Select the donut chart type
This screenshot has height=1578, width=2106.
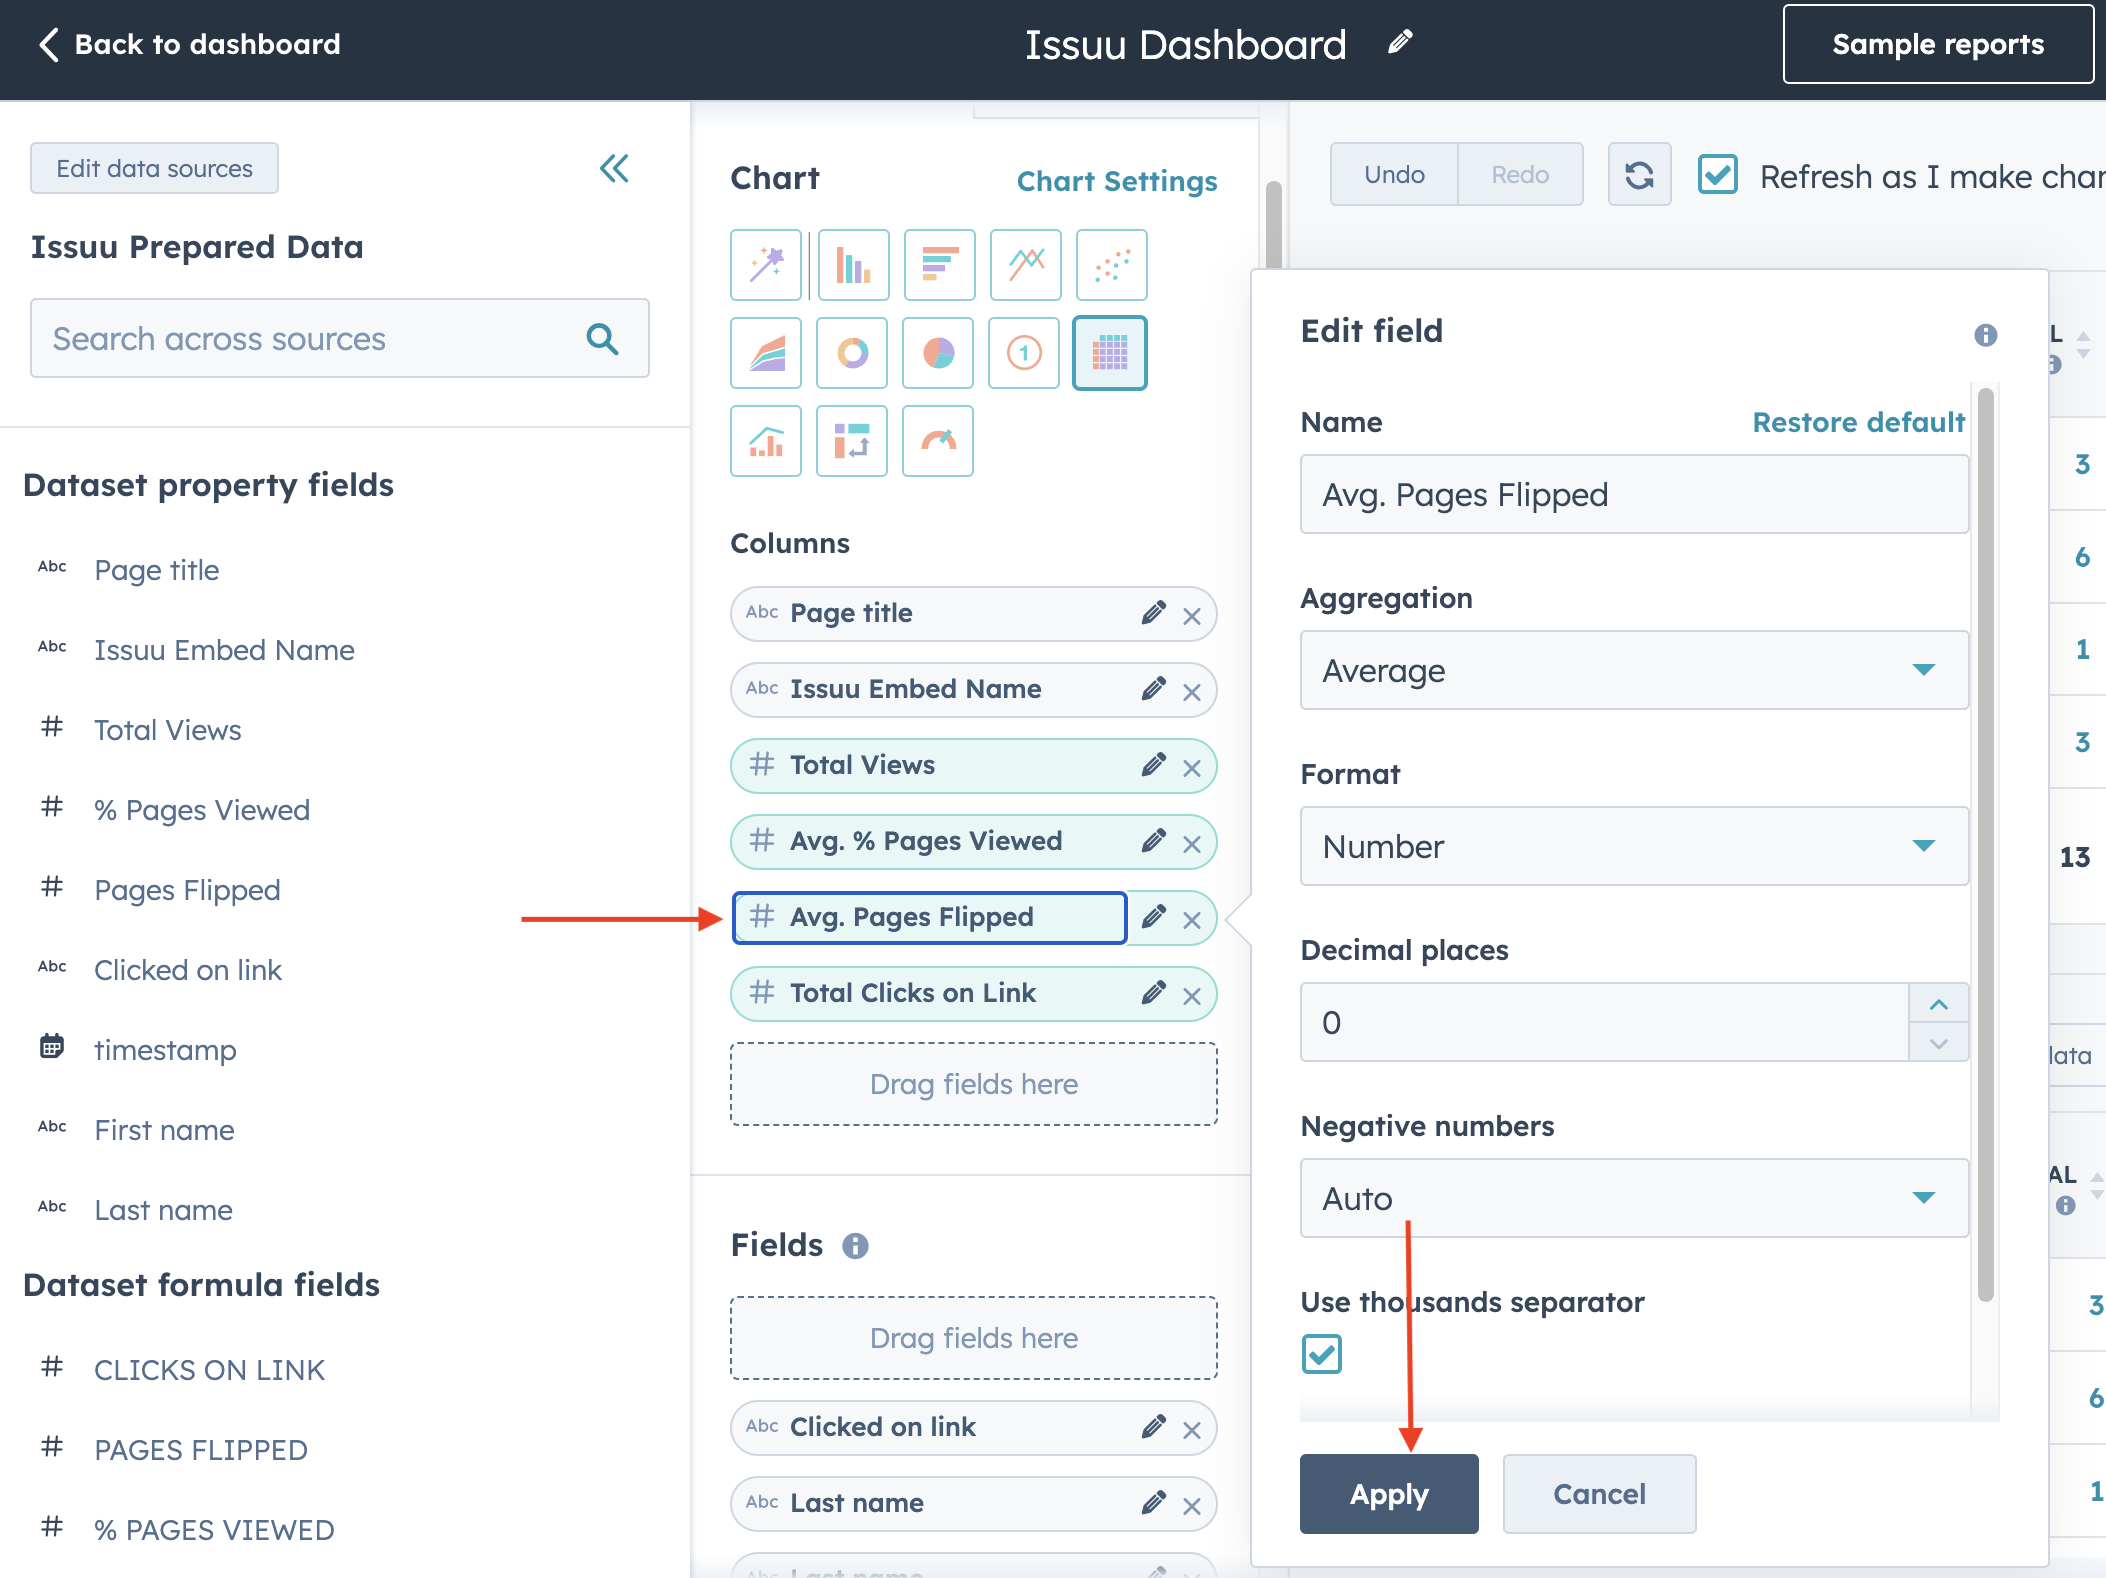pyautogui.click(x=852, y=353)
